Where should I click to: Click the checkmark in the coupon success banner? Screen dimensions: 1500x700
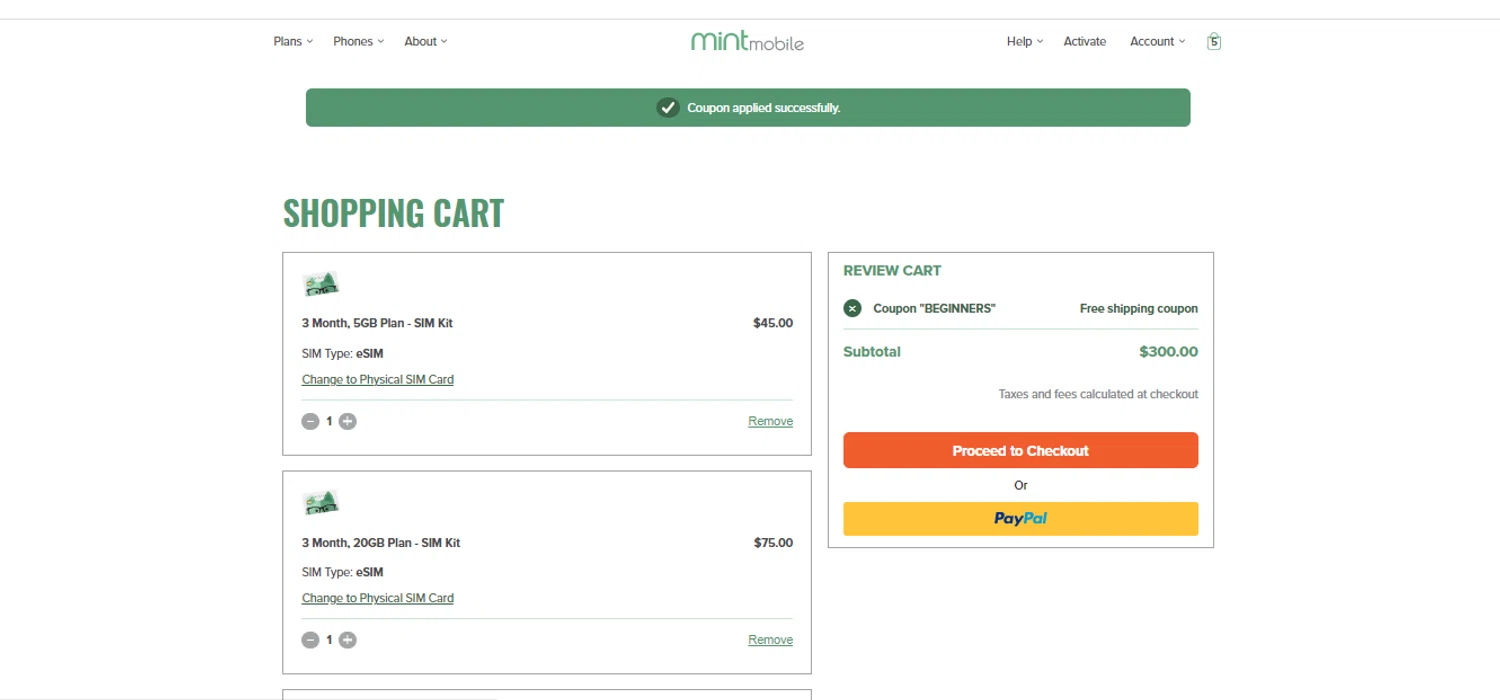(668, 107)
